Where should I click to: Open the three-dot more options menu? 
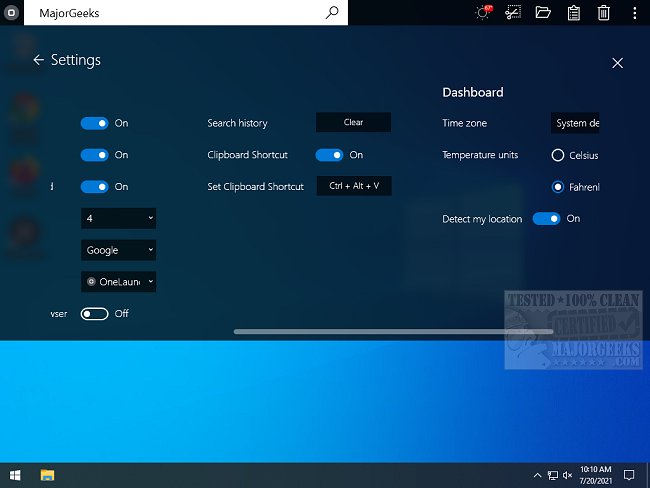[x=635, y=13]
